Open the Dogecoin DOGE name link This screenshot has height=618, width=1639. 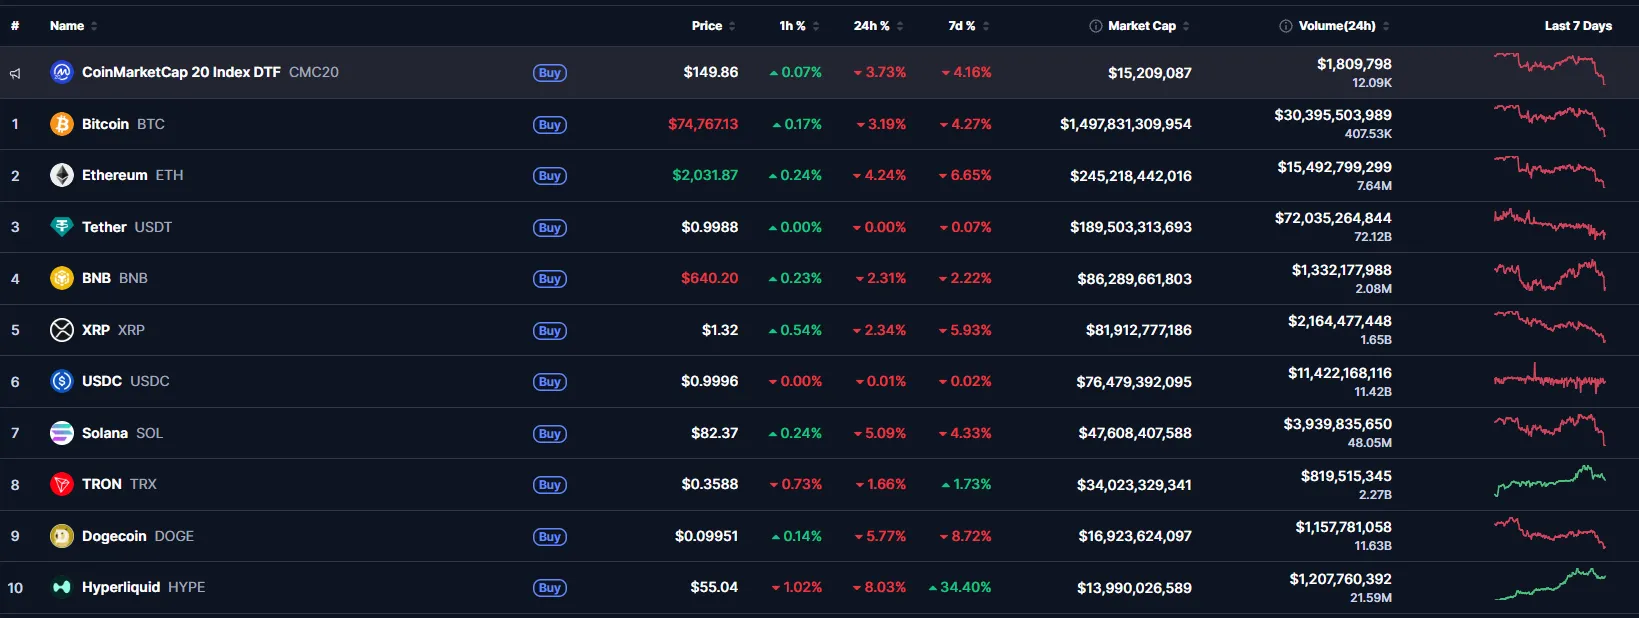[138, 536]
